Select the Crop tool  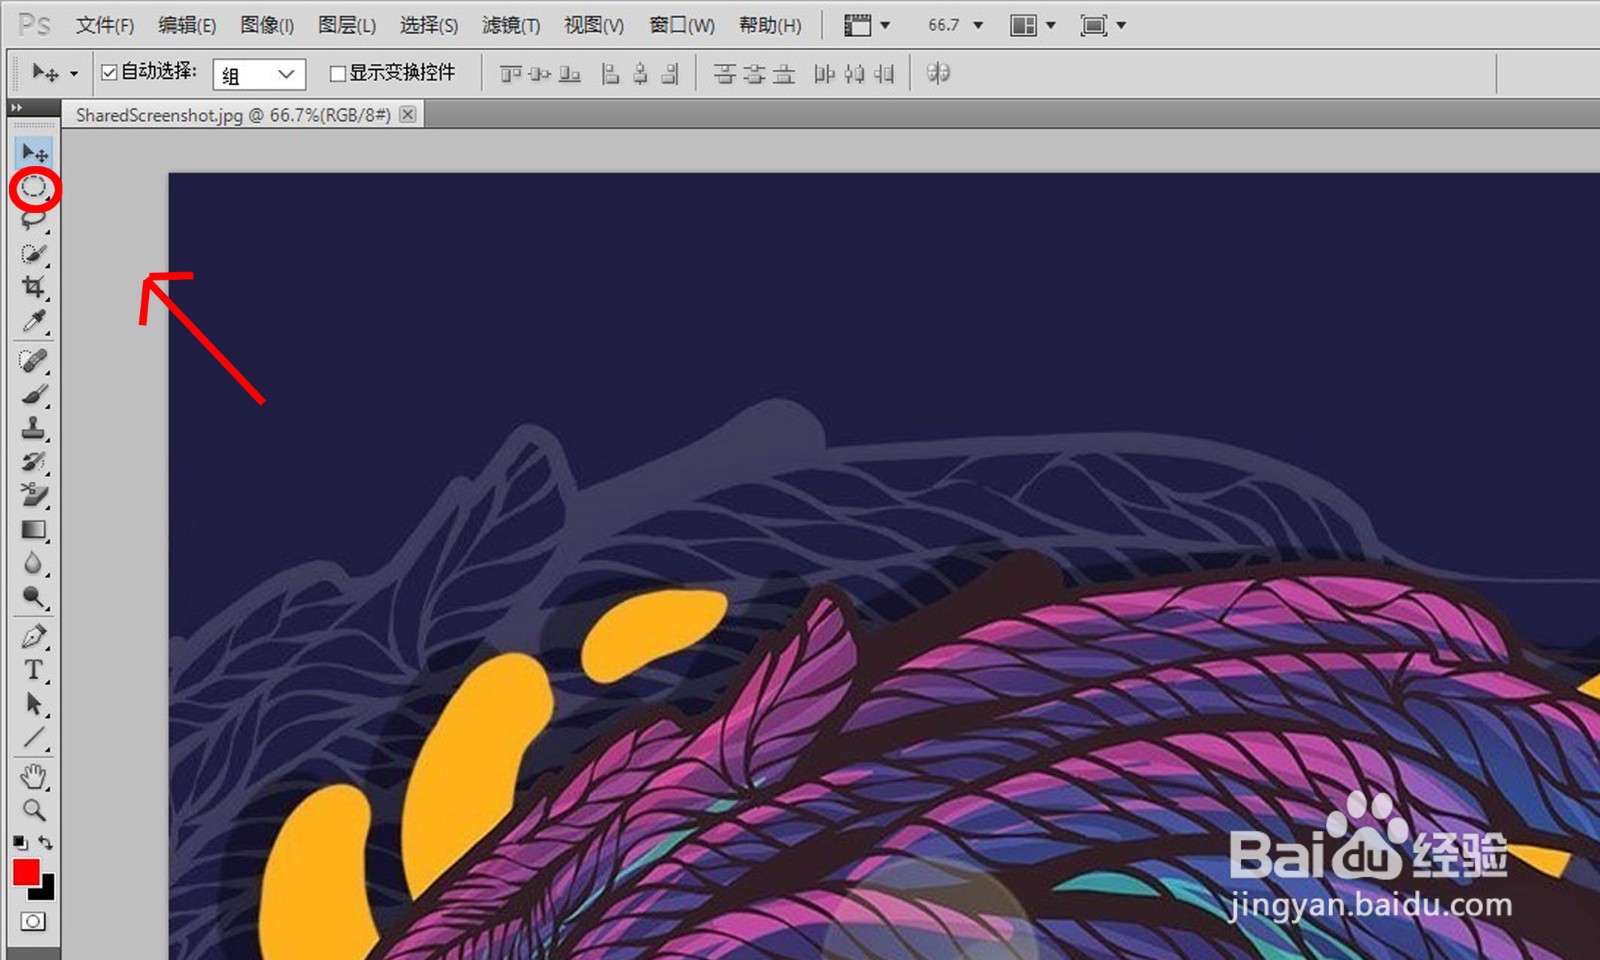click(34, 288)
